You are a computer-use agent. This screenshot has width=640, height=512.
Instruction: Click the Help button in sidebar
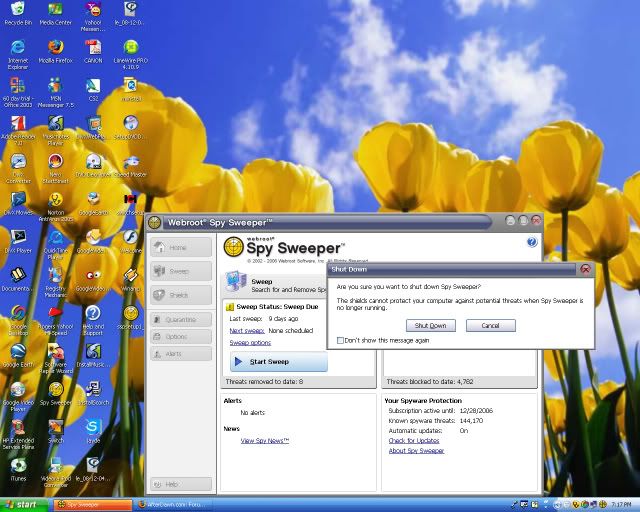coord(181,484)
